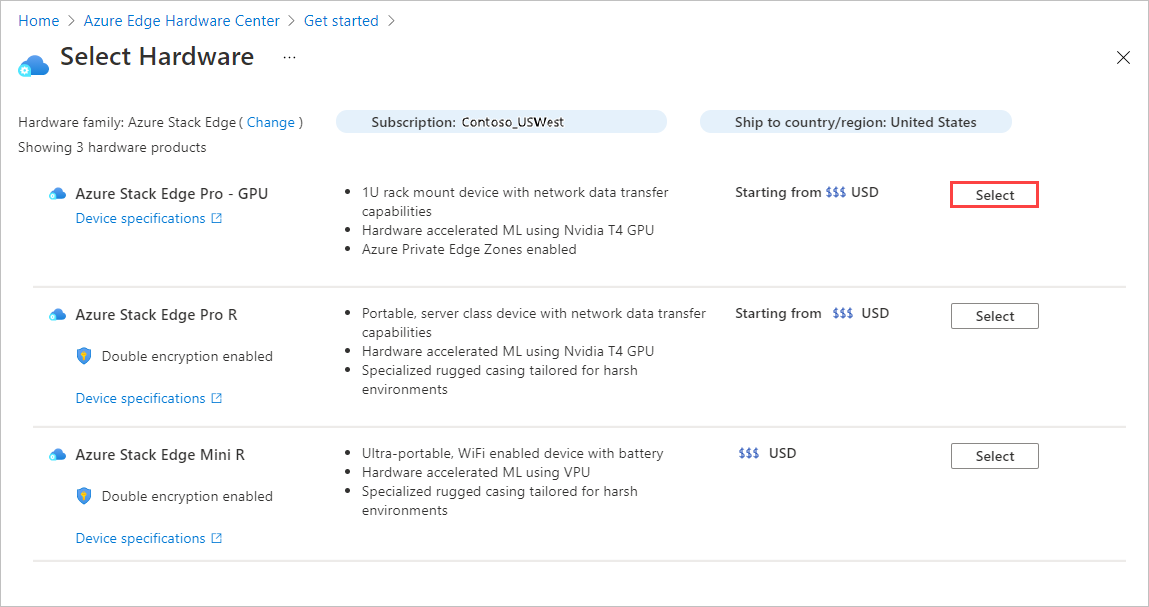Select the Azure Stack Edge Pro - GPU device
Screen dimensions: 1149x607
pos(993,193)
